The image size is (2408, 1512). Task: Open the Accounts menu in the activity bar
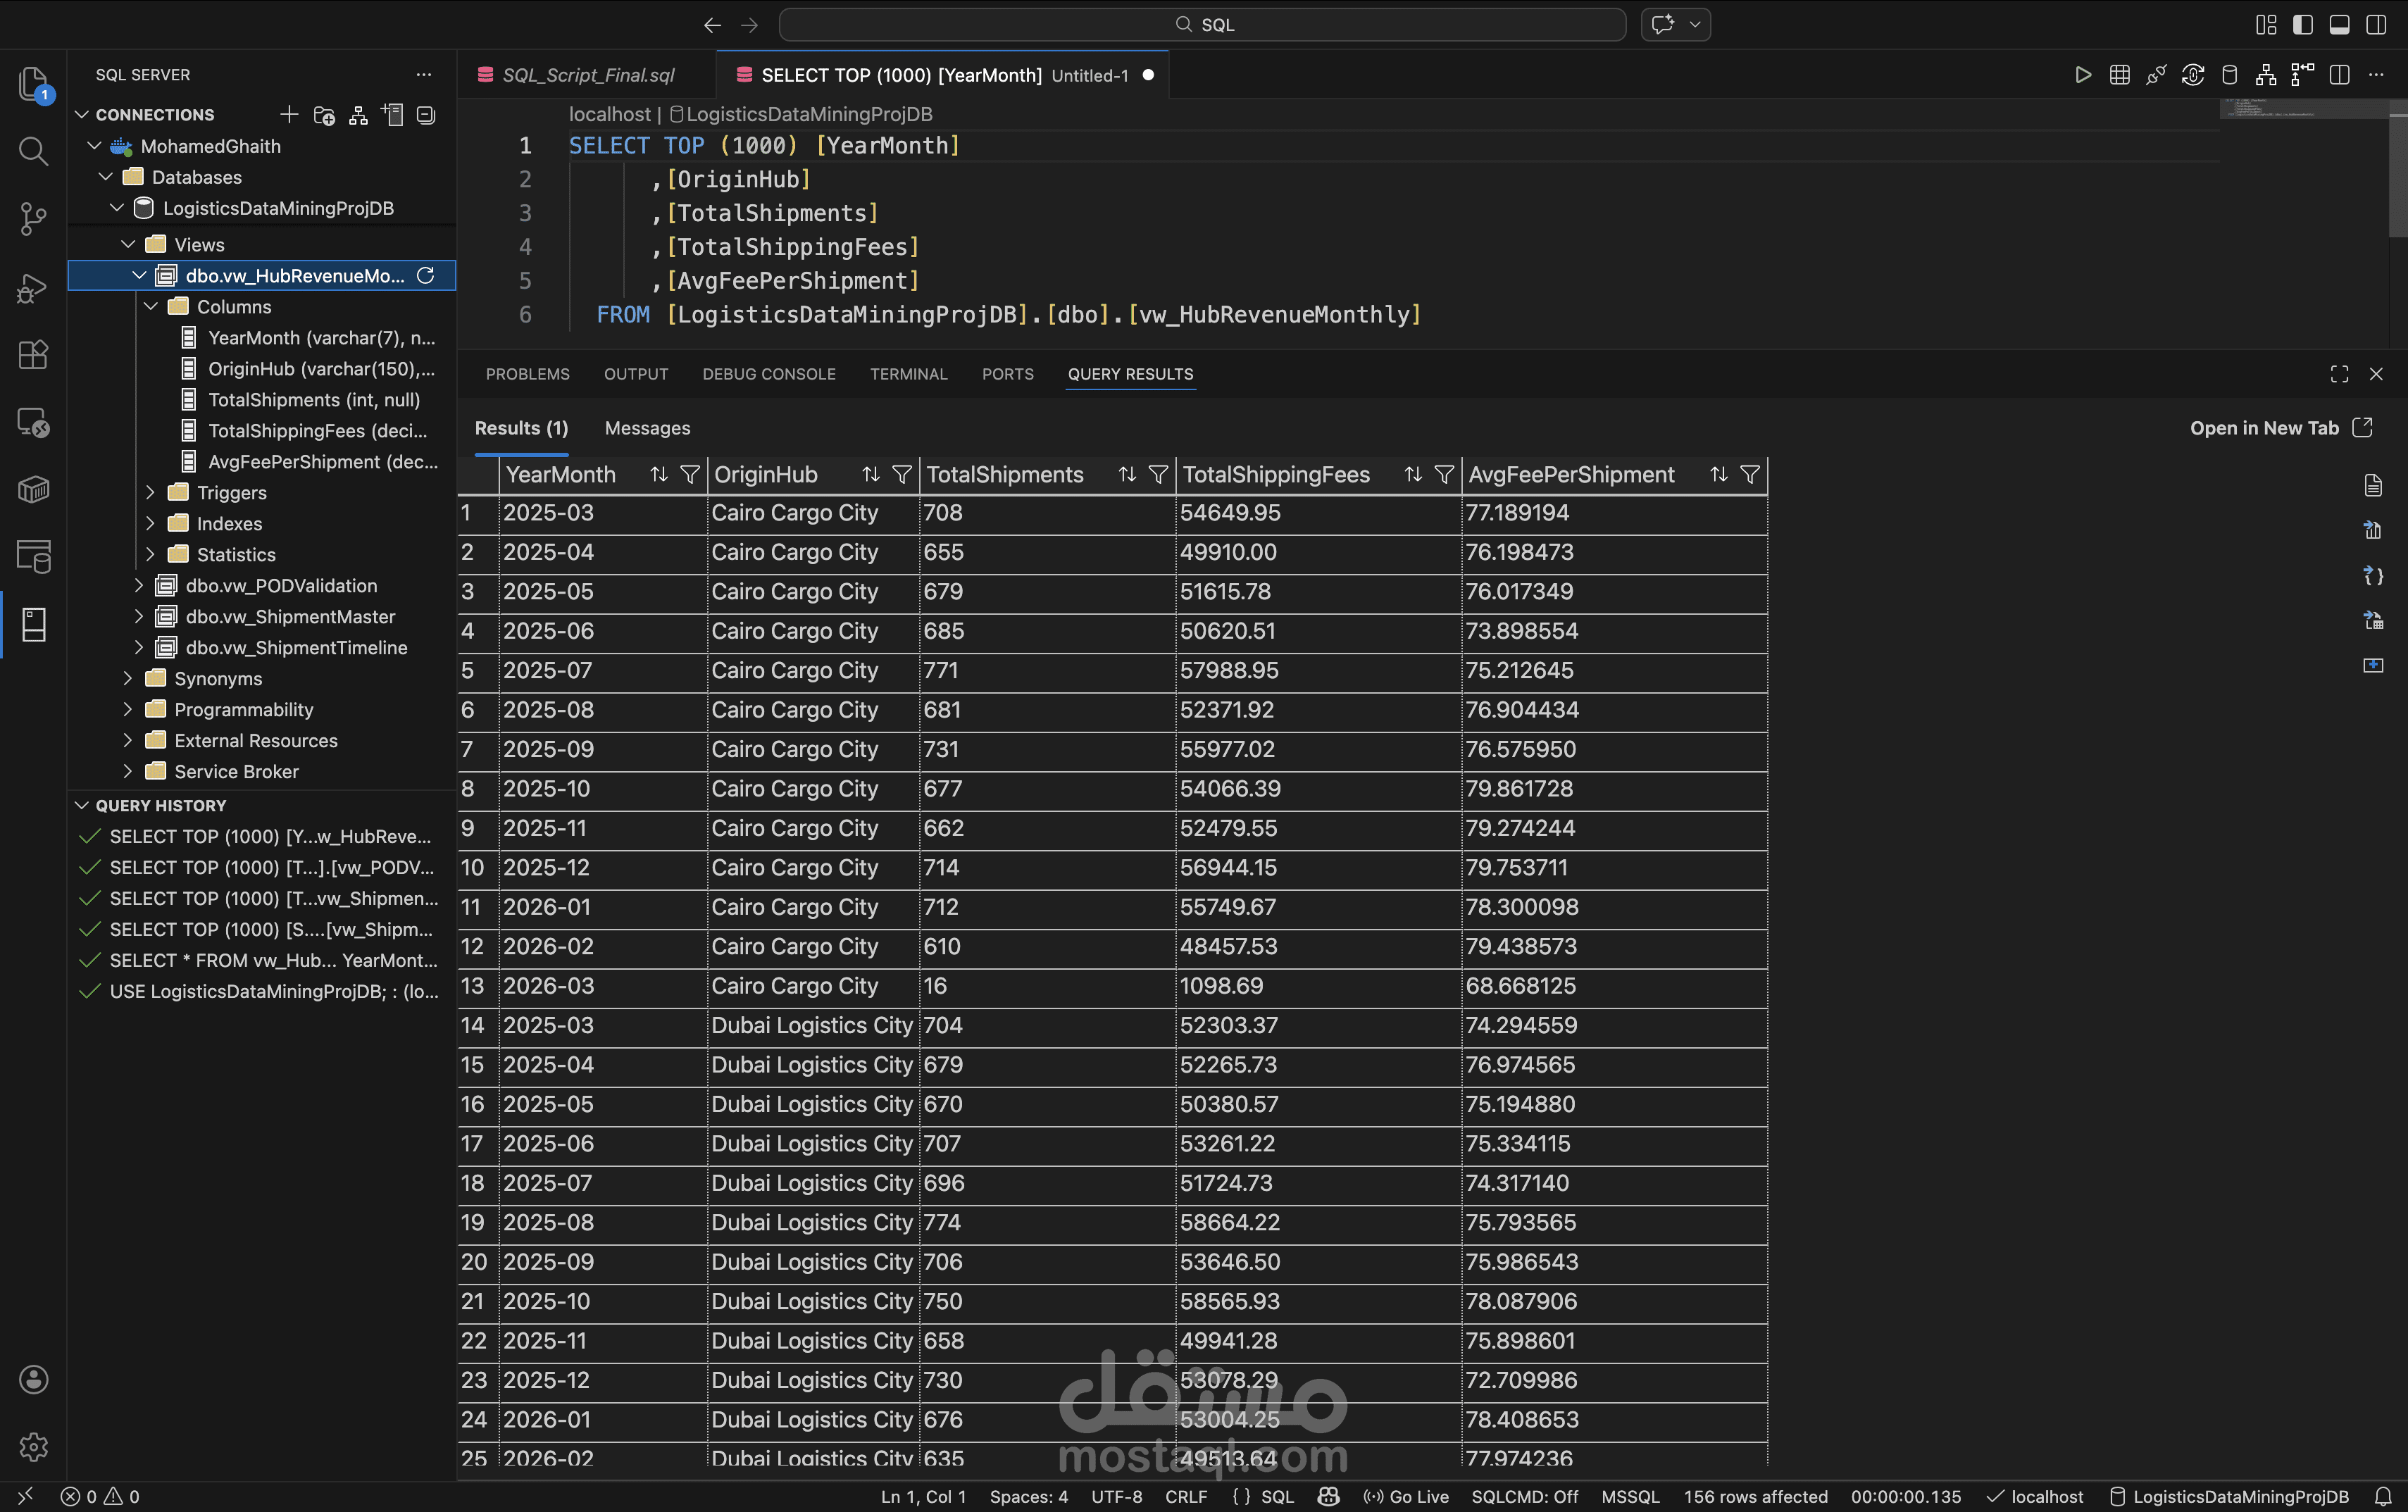pyautogui.click(x=33, y=1380)
